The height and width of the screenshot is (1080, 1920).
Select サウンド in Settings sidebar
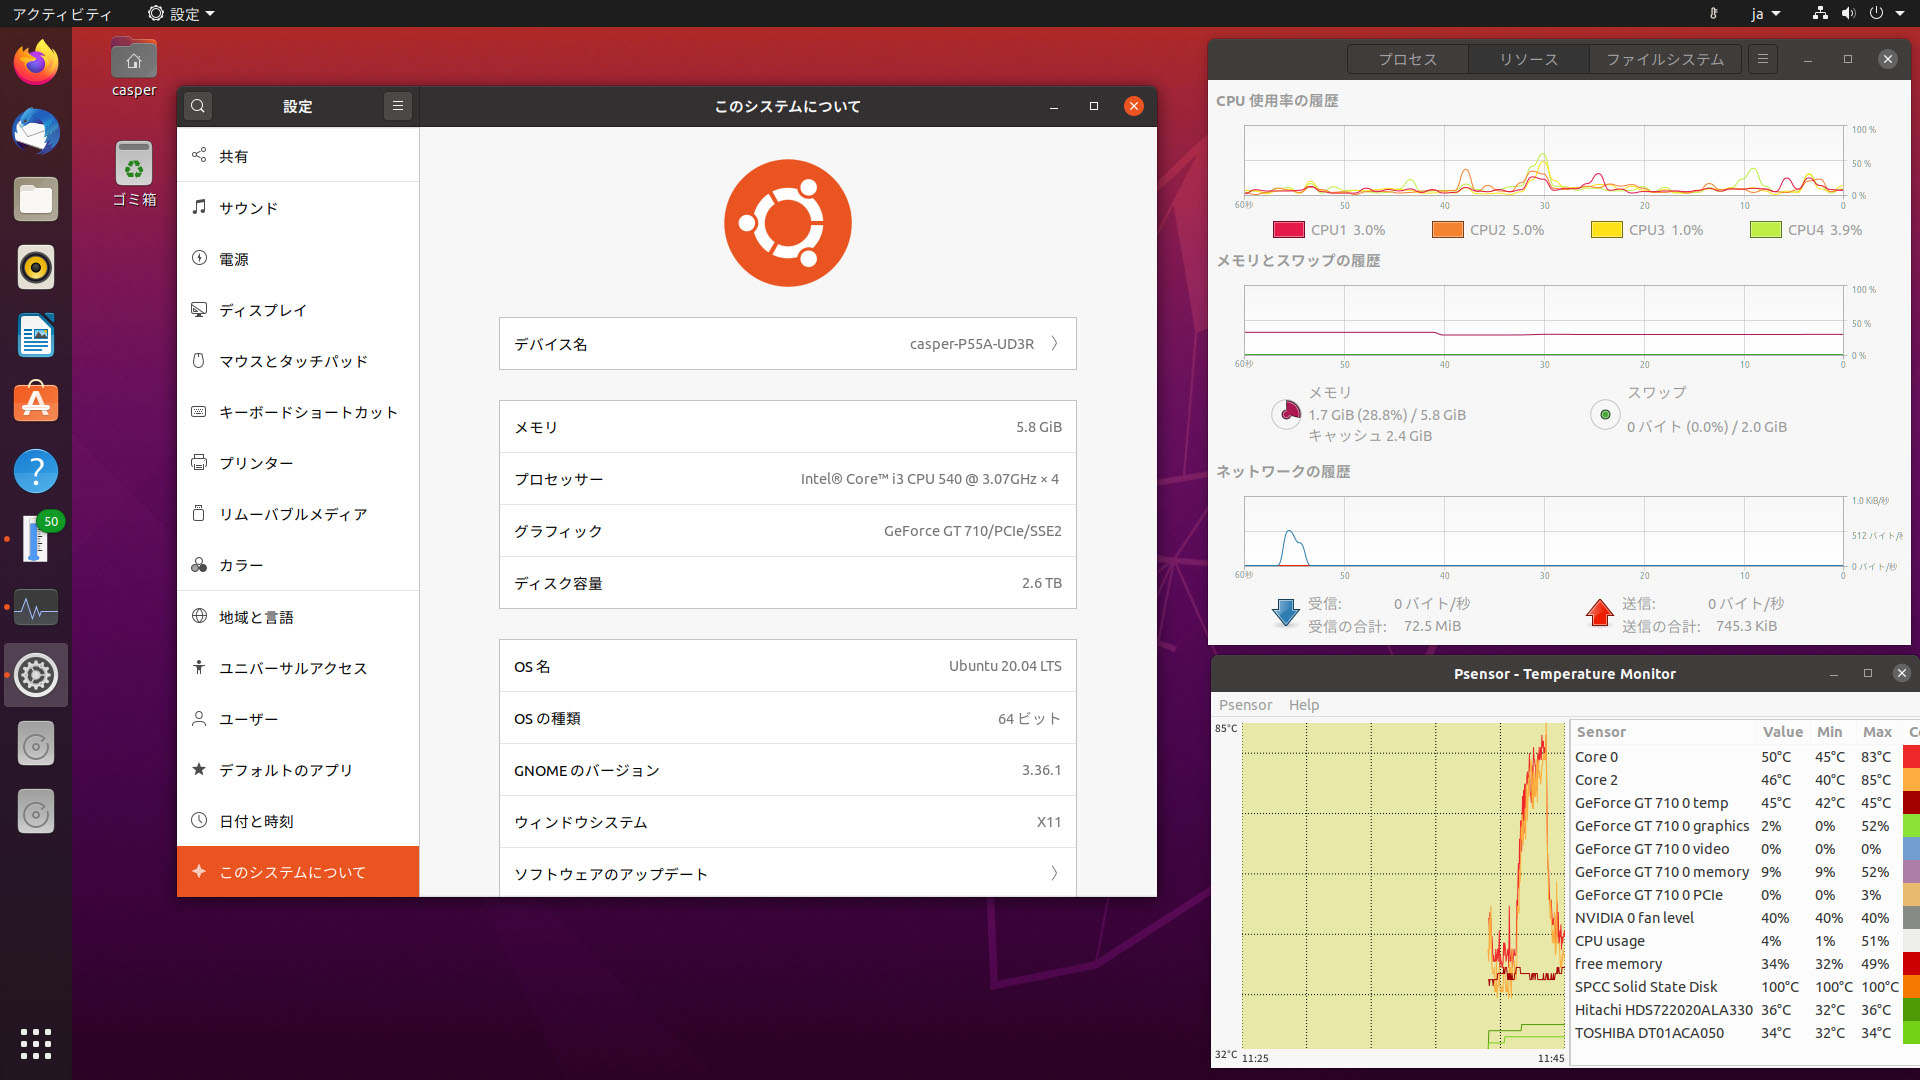[298, 207]
